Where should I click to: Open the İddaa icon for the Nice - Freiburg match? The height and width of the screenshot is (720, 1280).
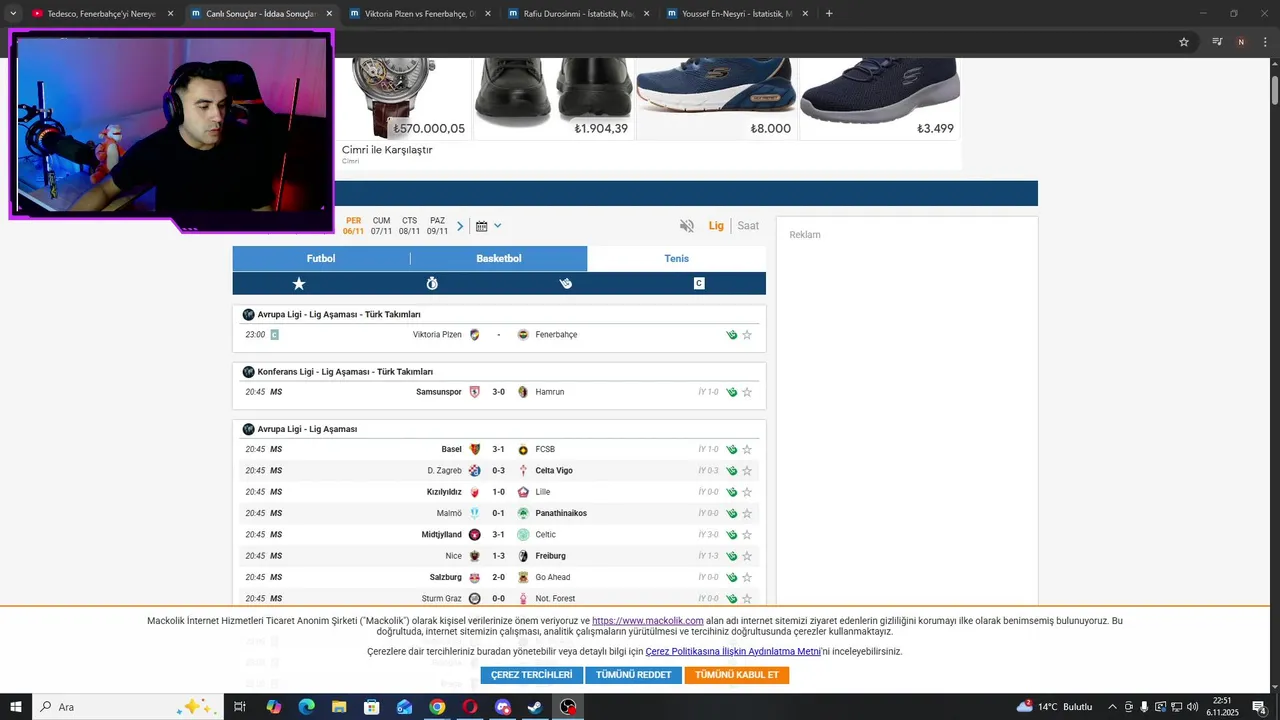click(x=732, y=556)
